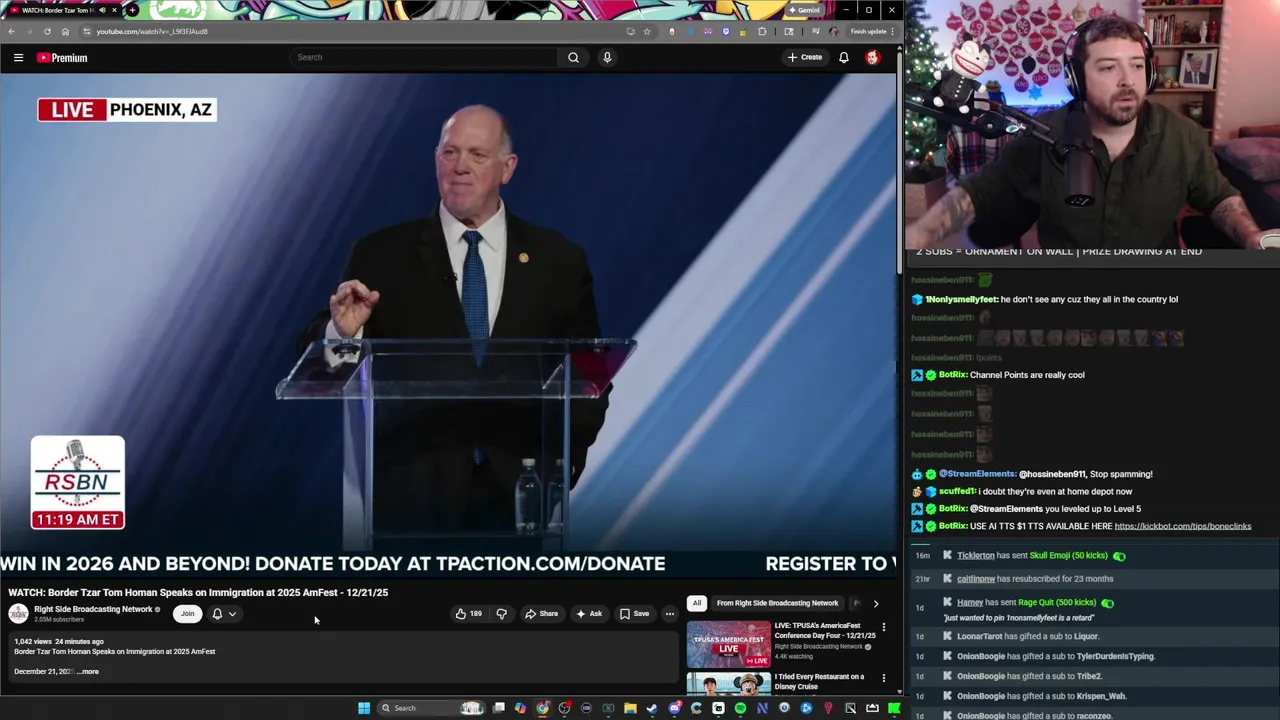Like the video with thumbs up

coord(469,614)
